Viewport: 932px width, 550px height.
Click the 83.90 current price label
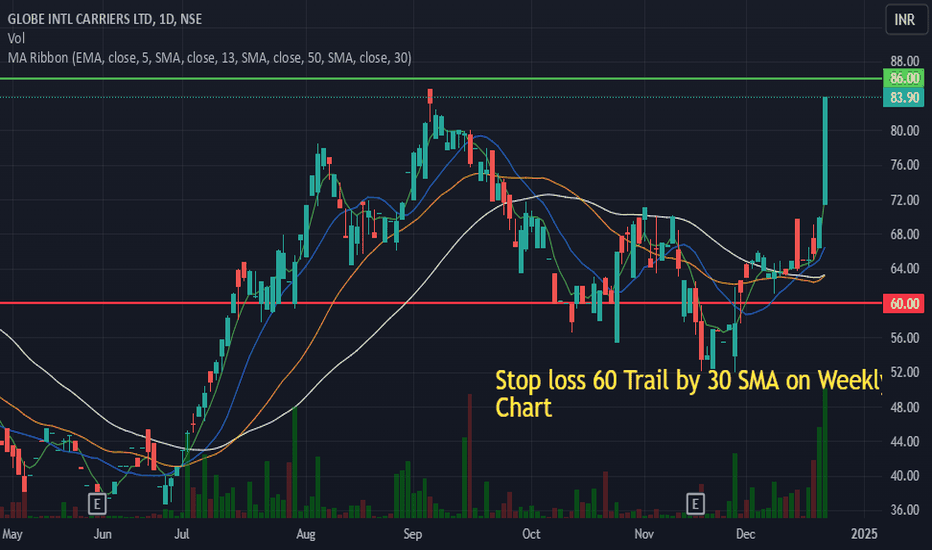903,98
